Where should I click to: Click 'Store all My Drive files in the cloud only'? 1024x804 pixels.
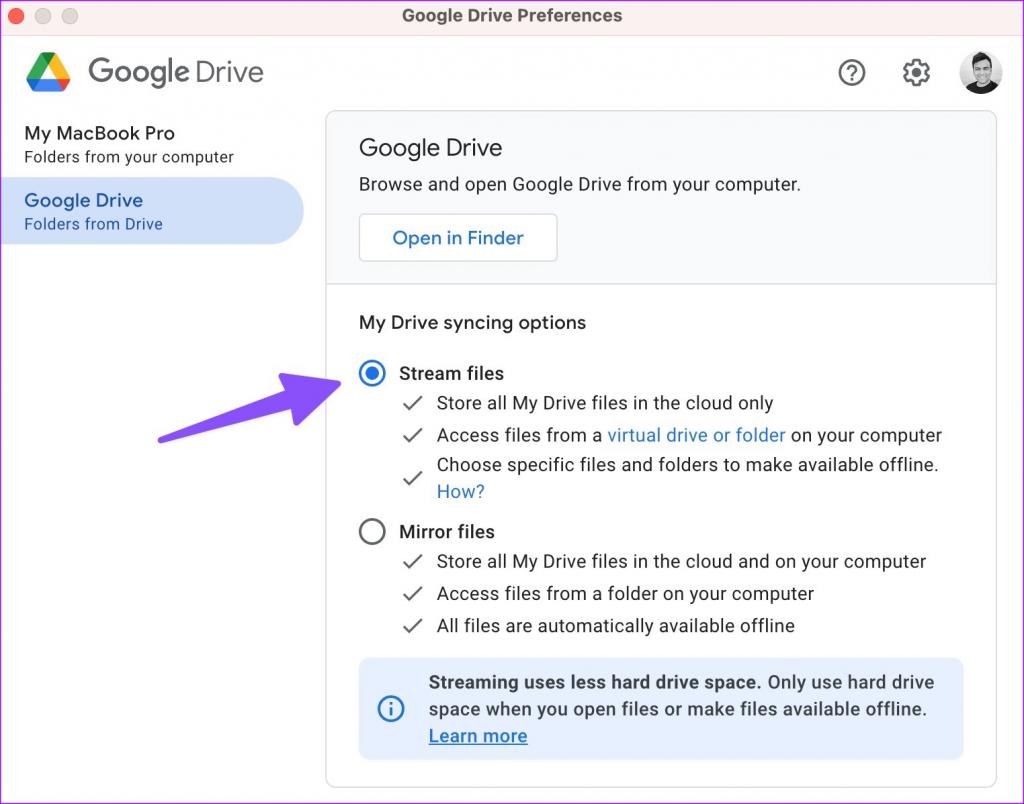coord(605,403)
